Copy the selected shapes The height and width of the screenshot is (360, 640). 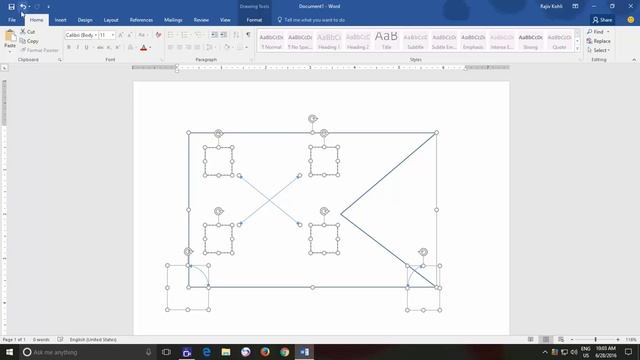point(29,41)
